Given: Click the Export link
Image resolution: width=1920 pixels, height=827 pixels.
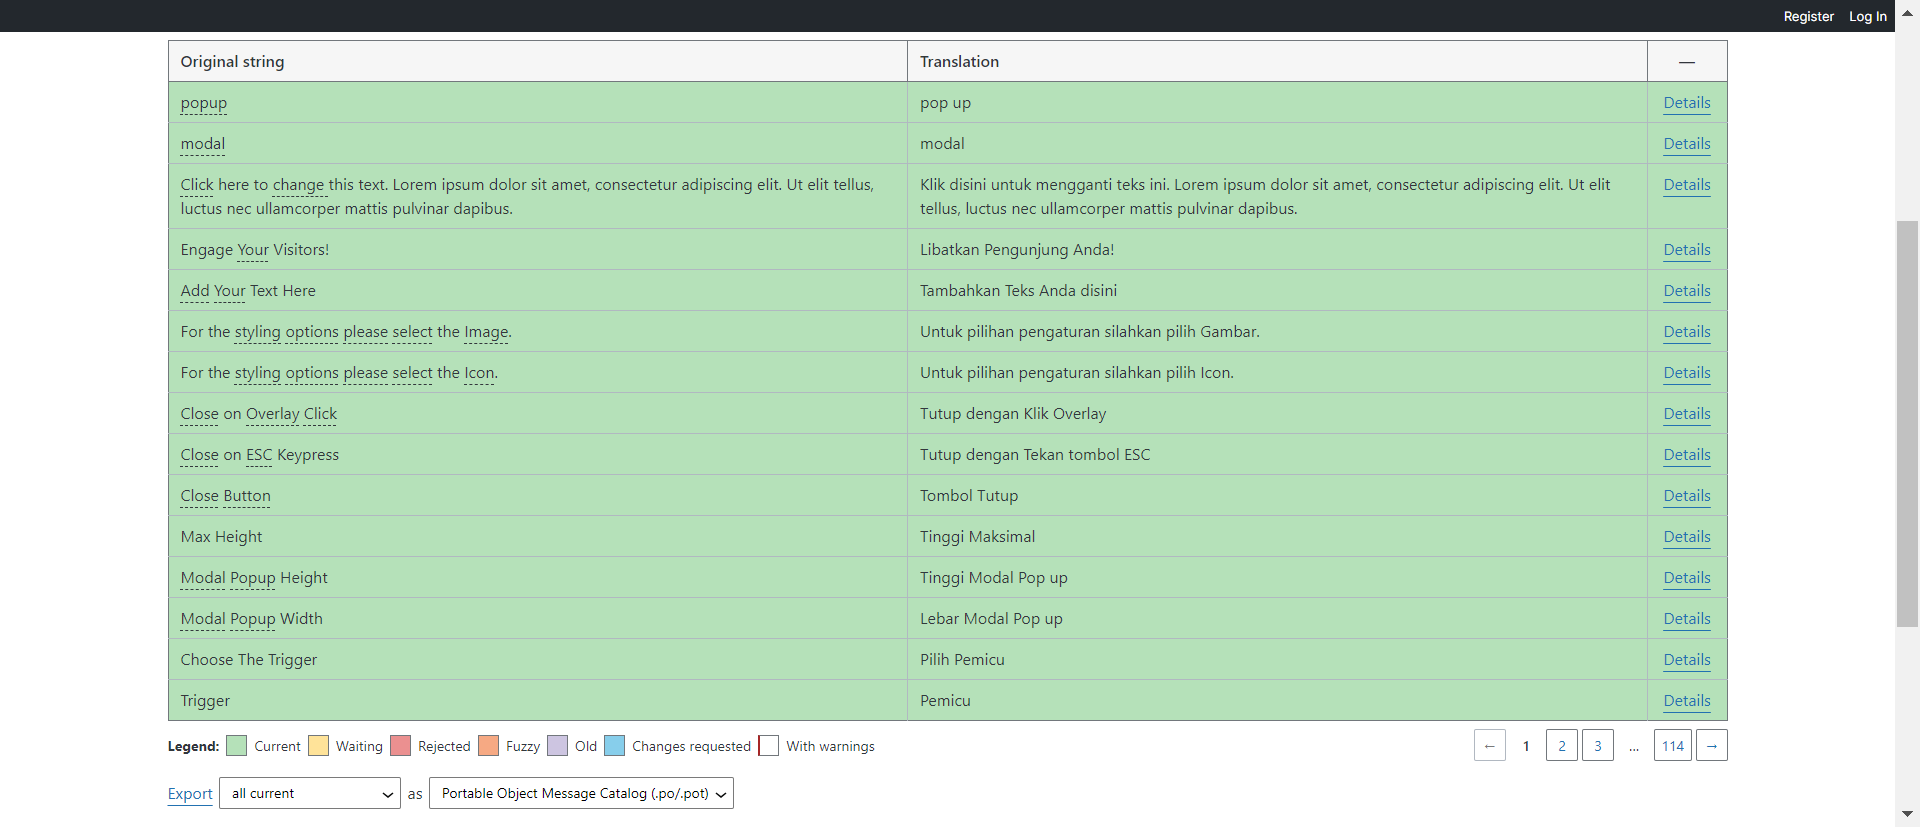Looking at the screenshot, I should (x=190, y=794).
